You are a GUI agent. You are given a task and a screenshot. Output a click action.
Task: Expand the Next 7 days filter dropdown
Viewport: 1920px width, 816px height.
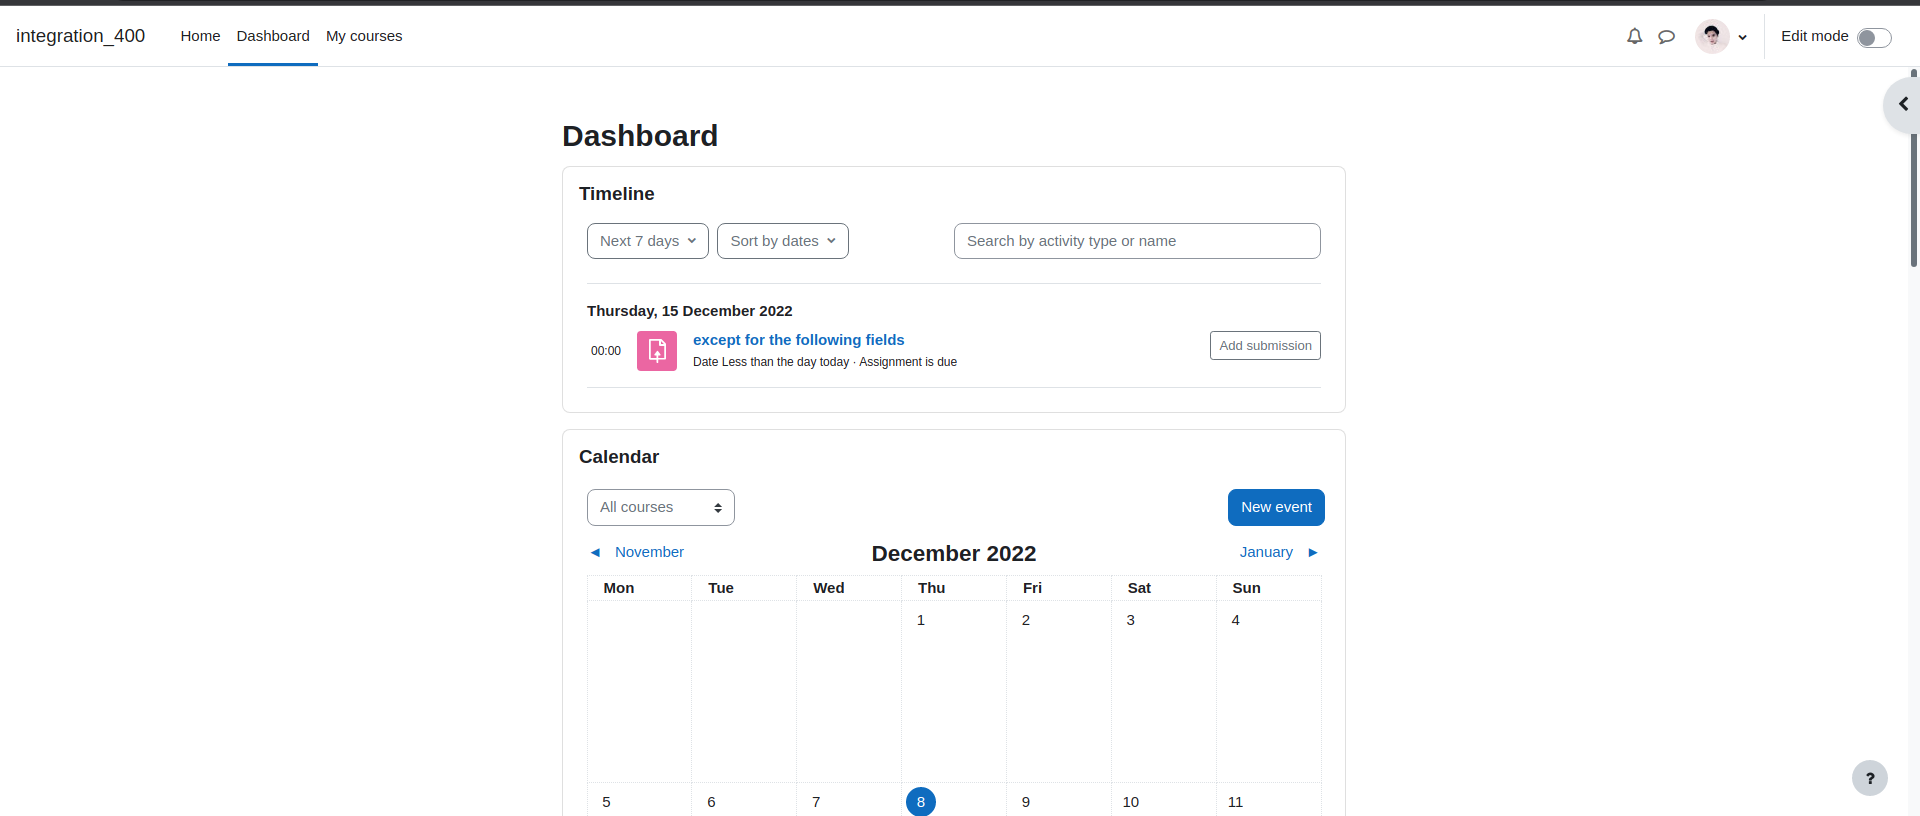(648, 241)
